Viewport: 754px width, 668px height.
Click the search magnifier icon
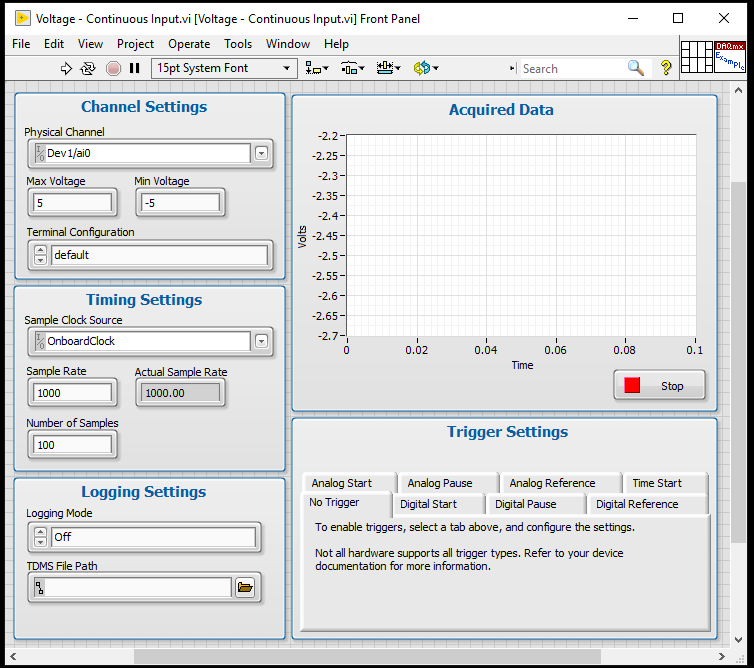point(636,68)
